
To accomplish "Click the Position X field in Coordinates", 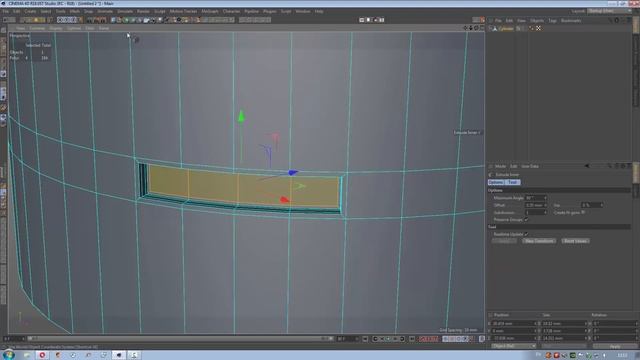I will point(513,324).
